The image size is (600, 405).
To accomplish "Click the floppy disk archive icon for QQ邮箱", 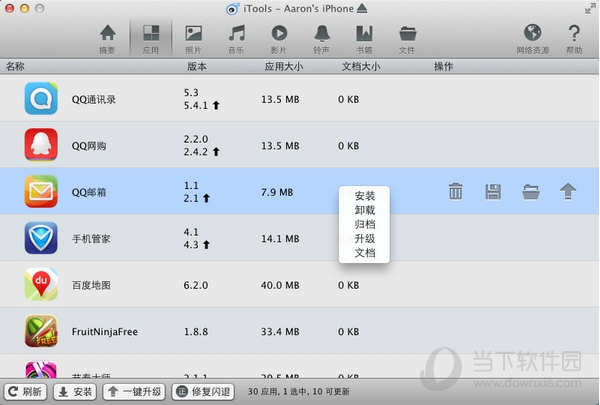I will (x=493, y=191).
